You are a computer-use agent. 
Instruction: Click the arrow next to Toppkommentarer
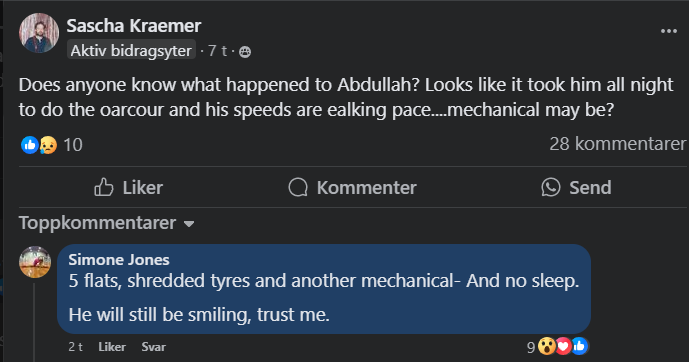pyautogui.click(x=189, y=224)
